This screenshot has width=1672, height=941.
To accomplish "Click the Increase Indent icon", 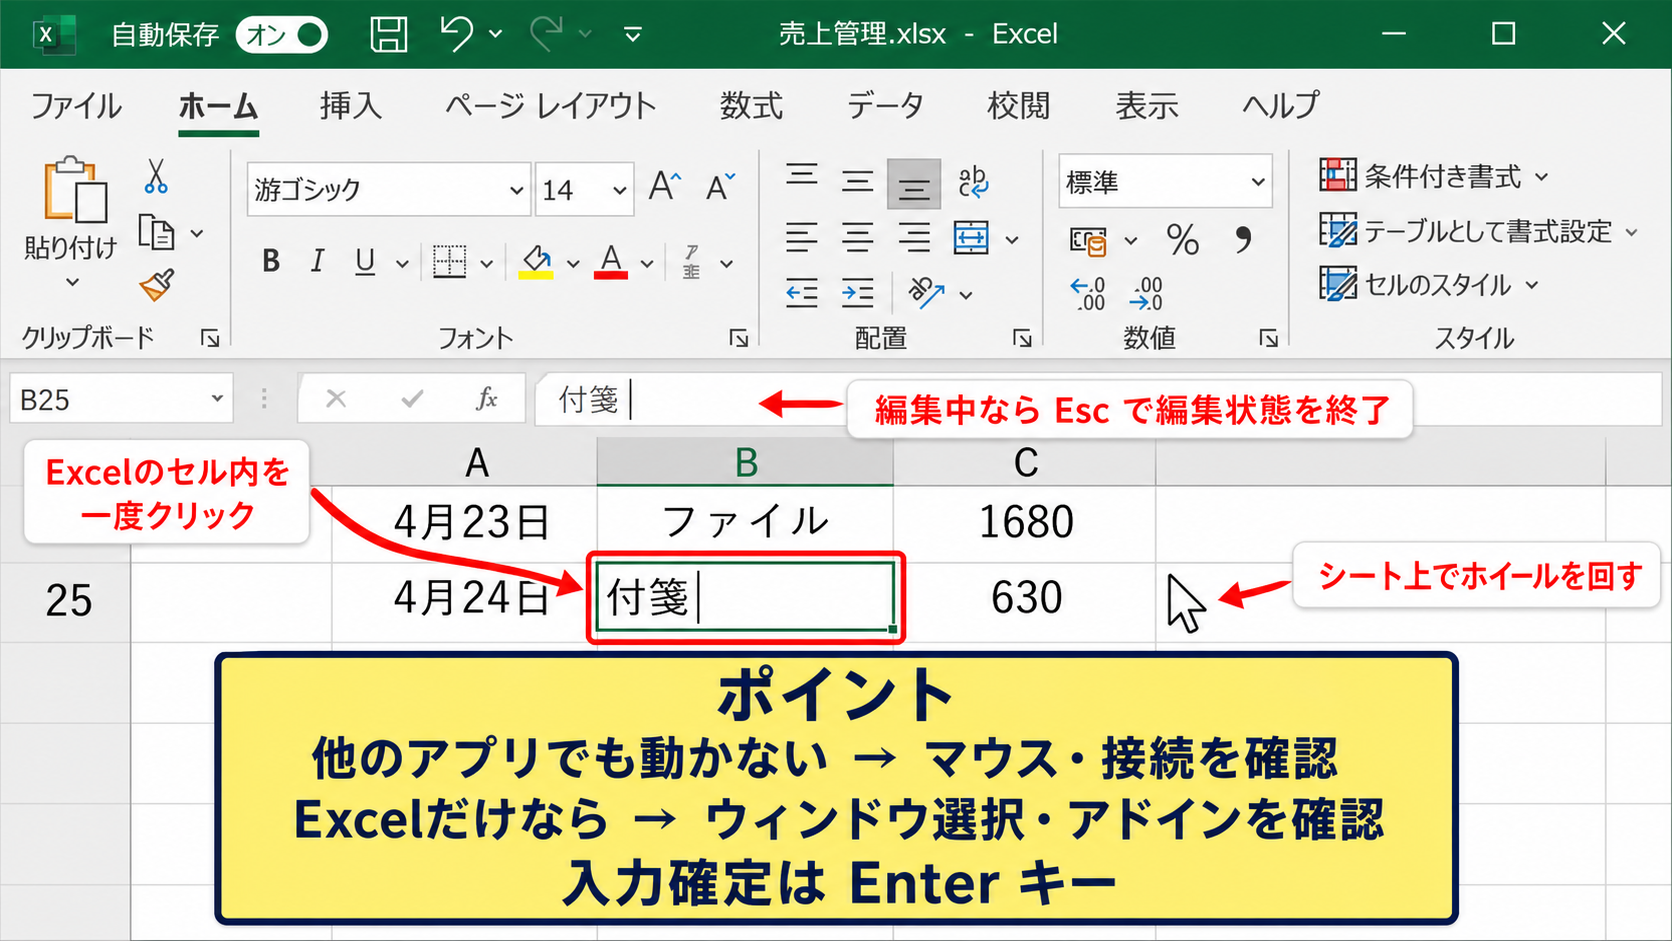I will [857, 294].
